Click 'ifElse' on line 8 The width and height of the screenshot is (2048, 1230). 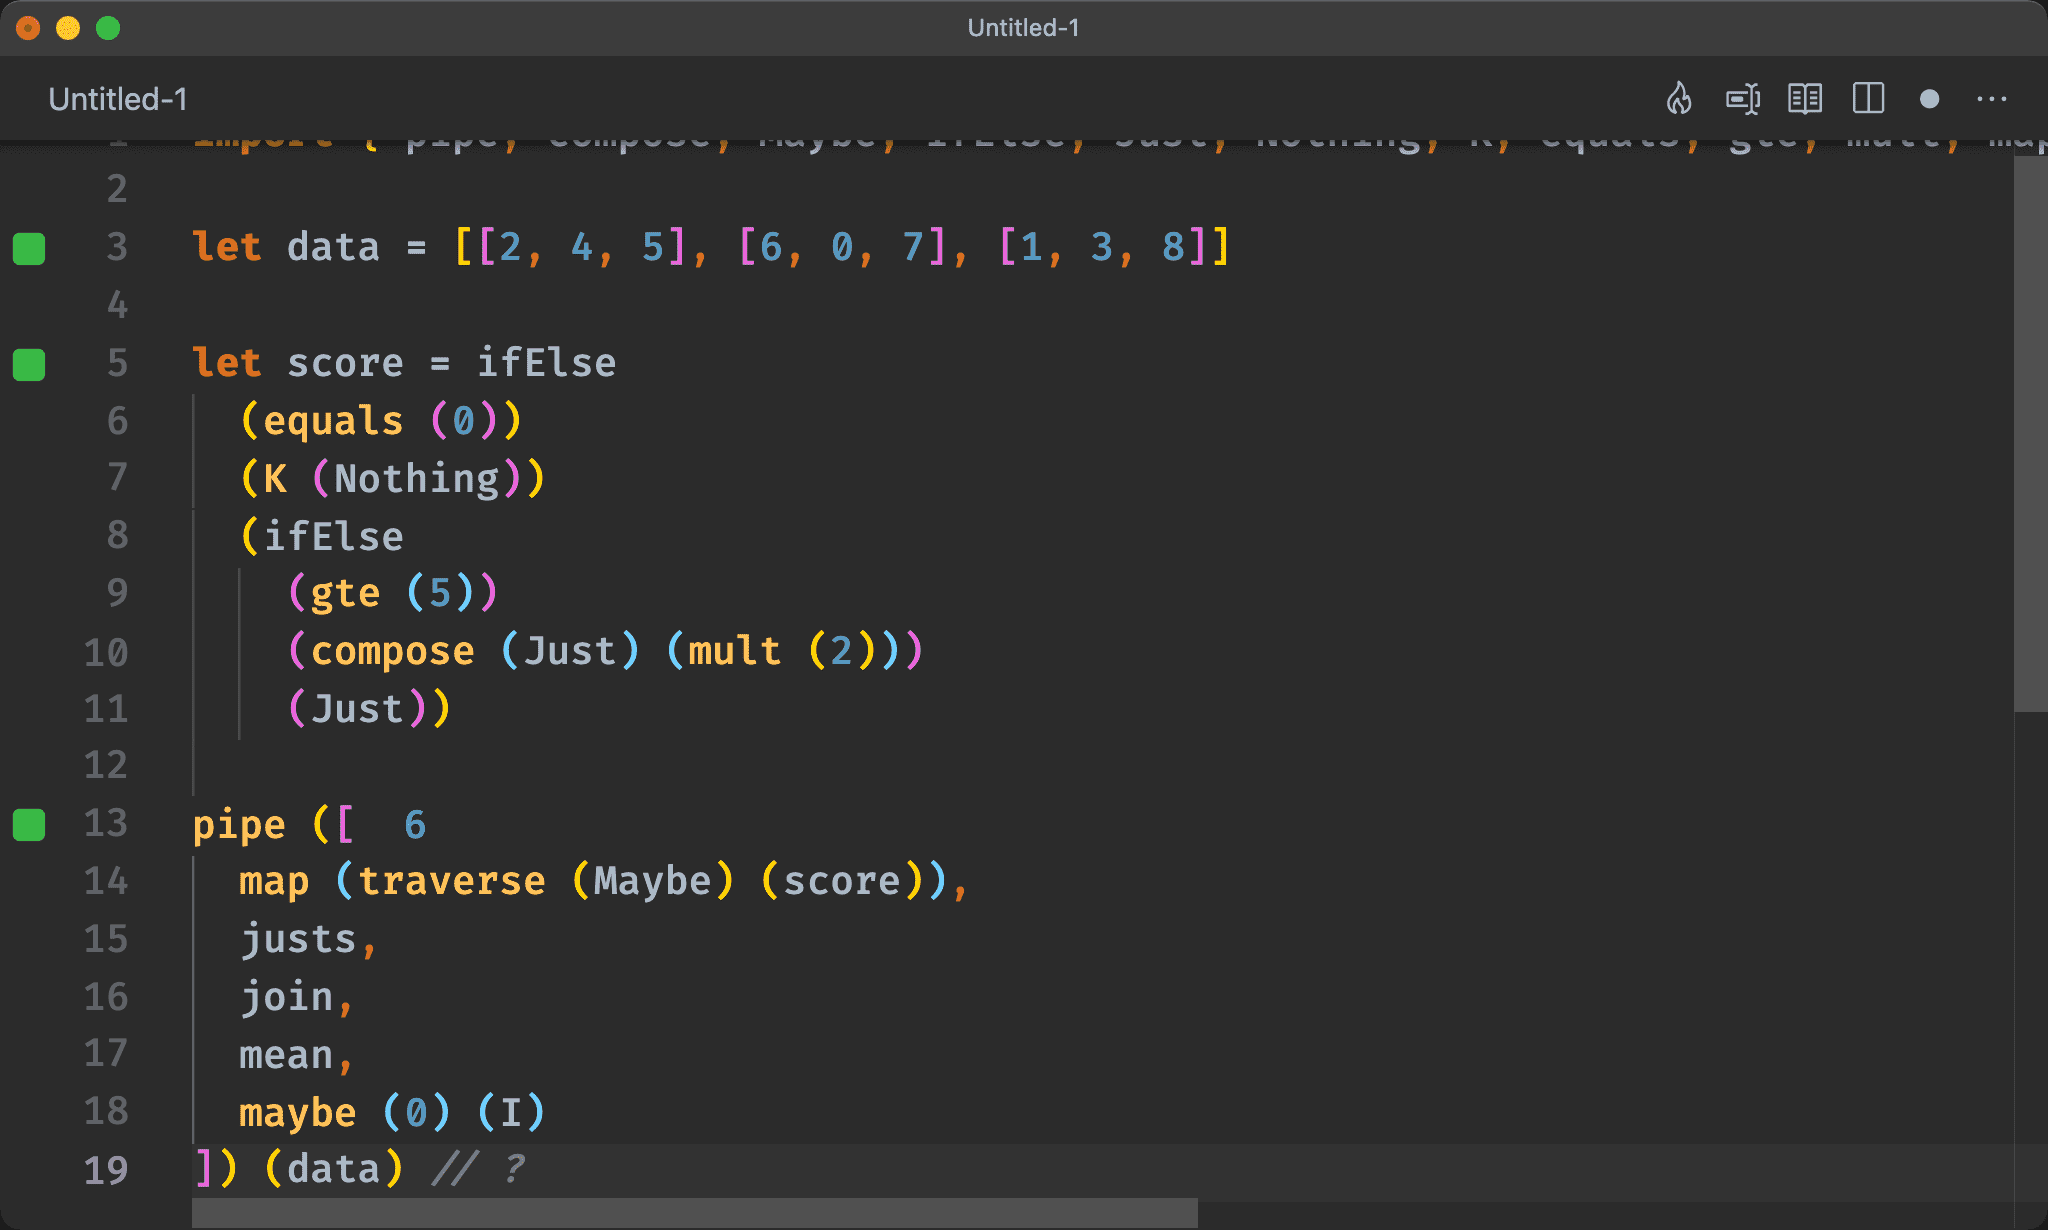point(333,537)
